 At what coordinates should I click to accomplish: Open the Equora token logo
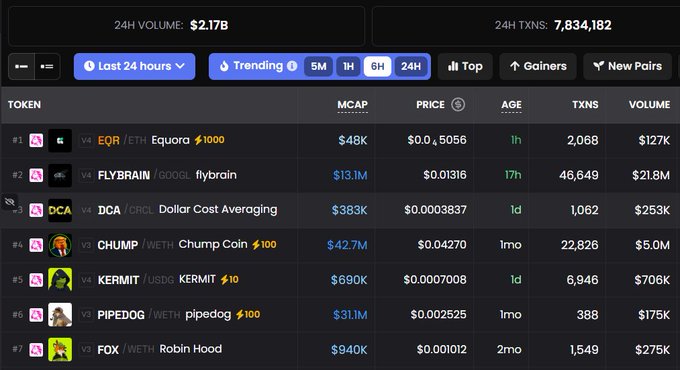point(60,140)
